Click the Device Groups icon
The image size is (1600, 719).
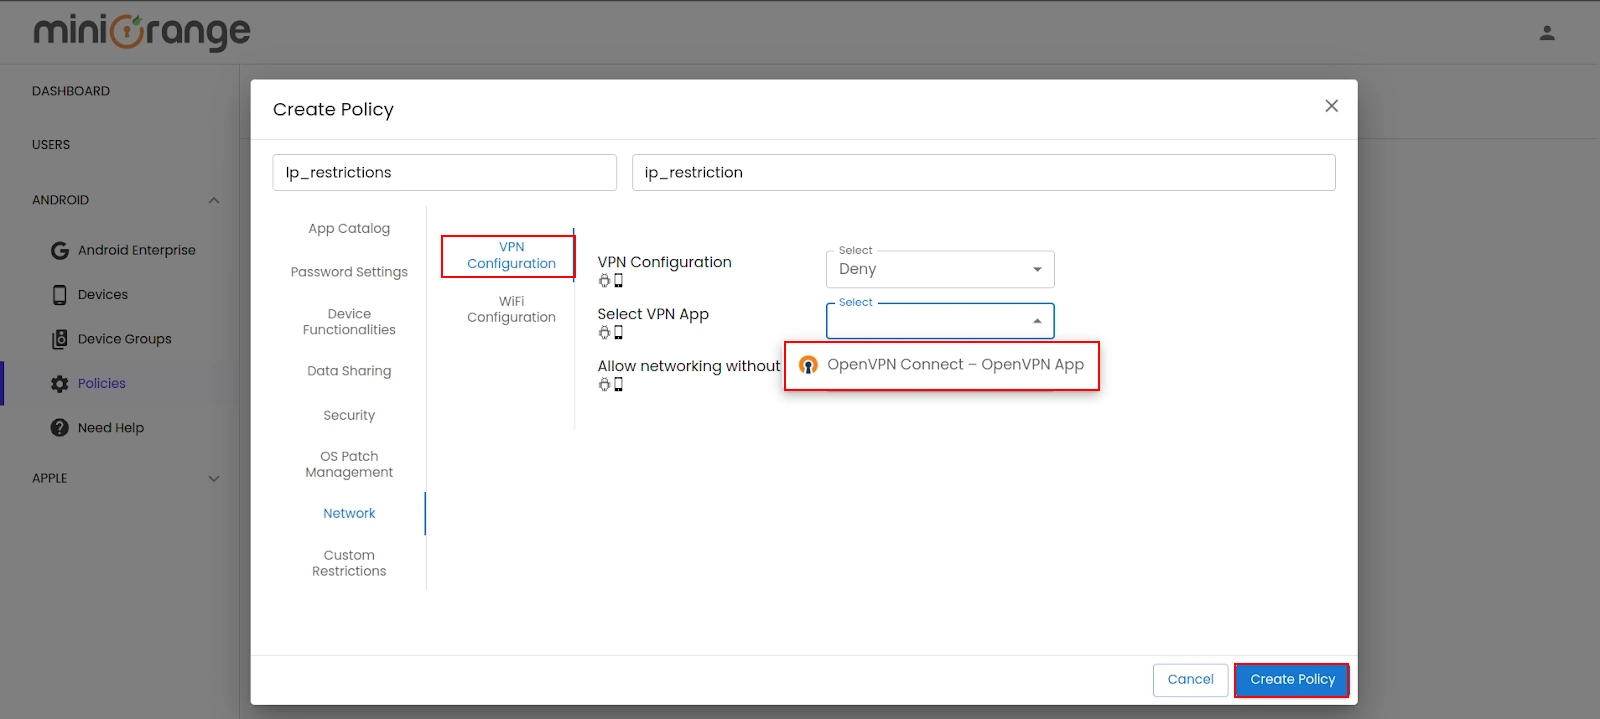click(x=60, y=339)
